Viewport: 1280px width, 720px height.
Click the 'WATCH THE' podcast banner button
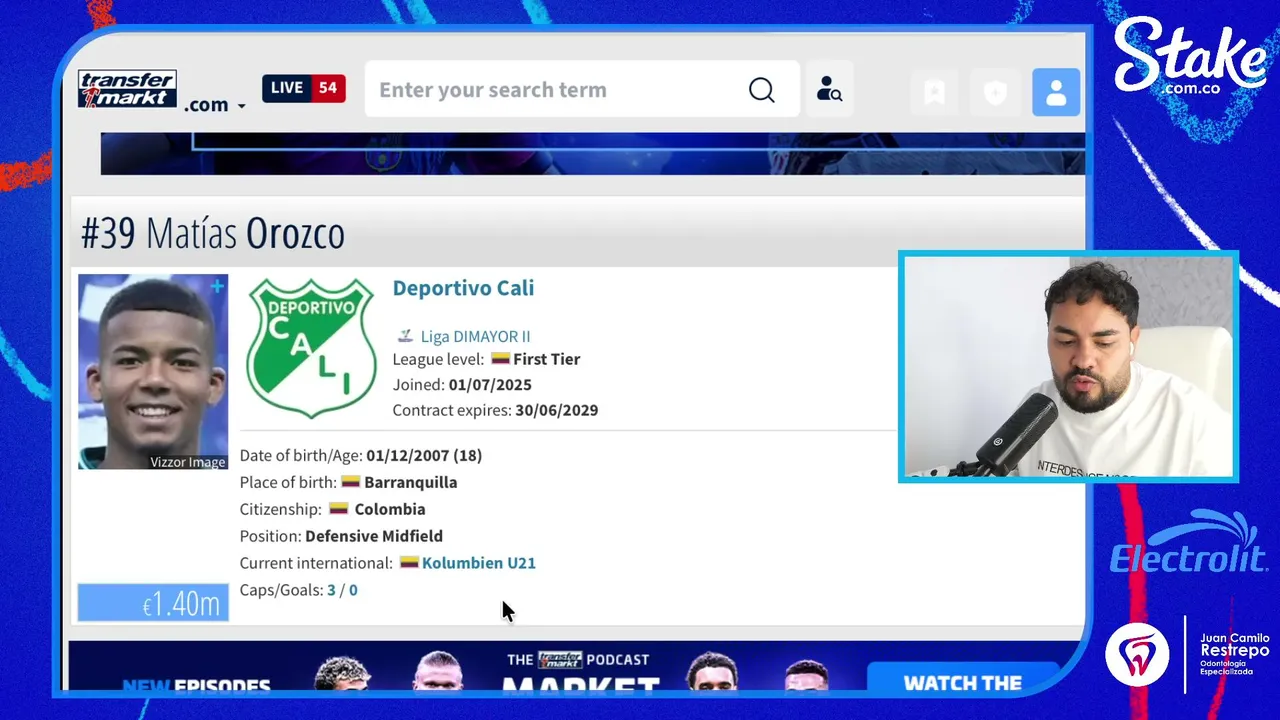click(x=962, y=682)
